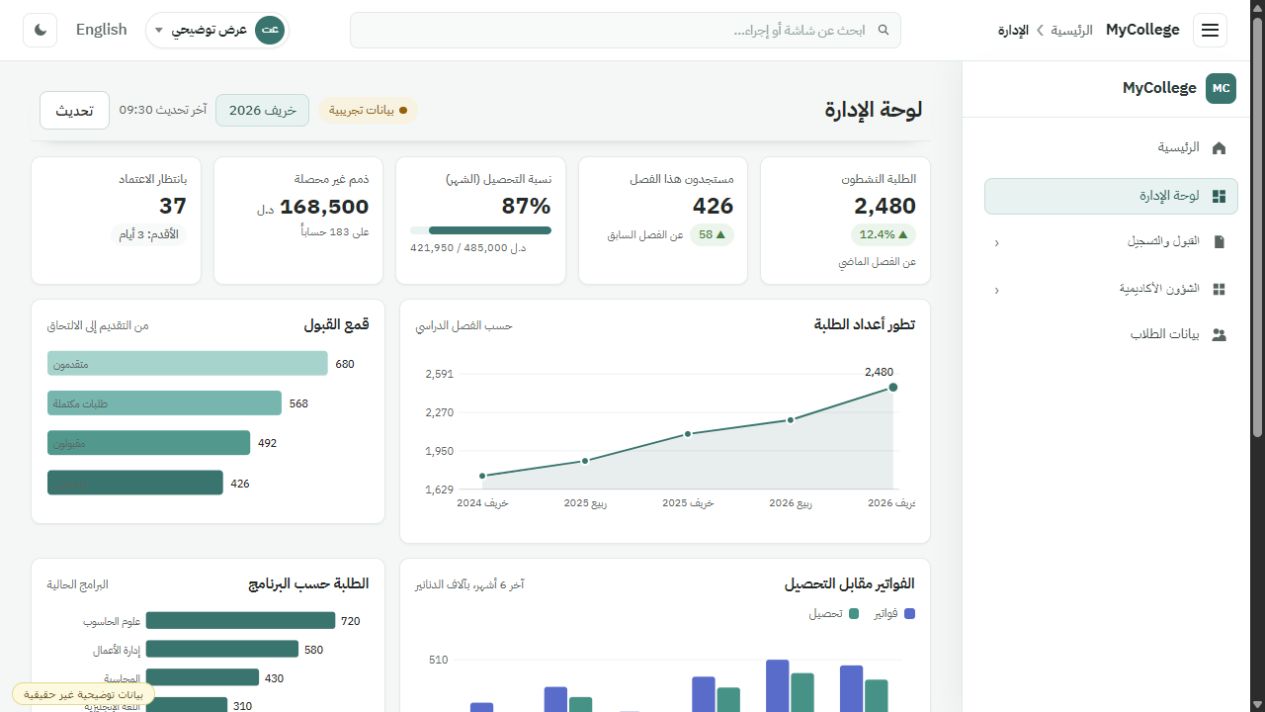Click the الطلبة النشطون 2,480 card
1265x712 pixels.
click(846, 220)
